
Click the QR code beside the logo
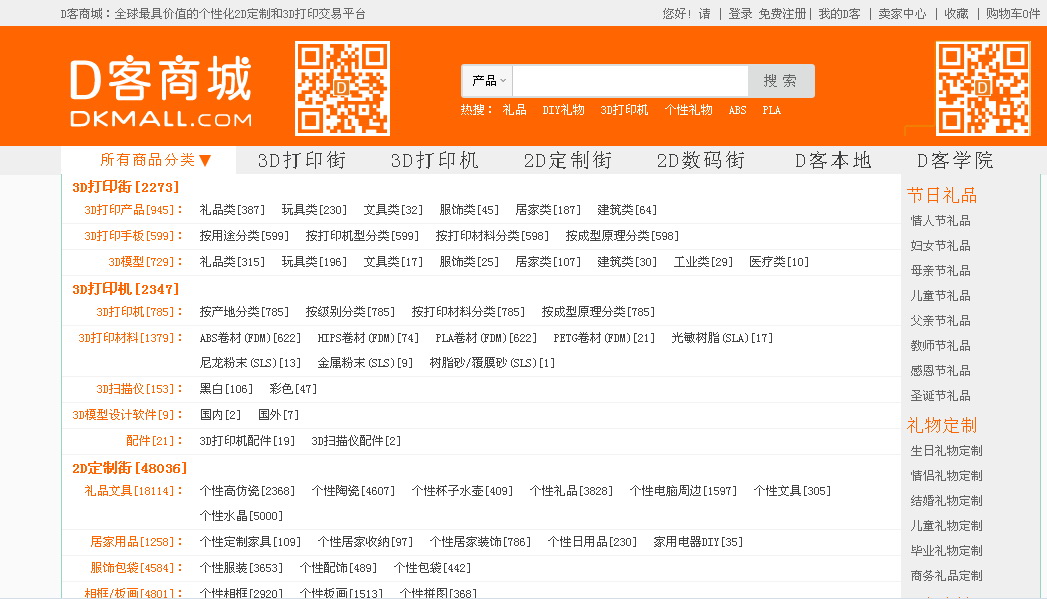click(343, 89)
